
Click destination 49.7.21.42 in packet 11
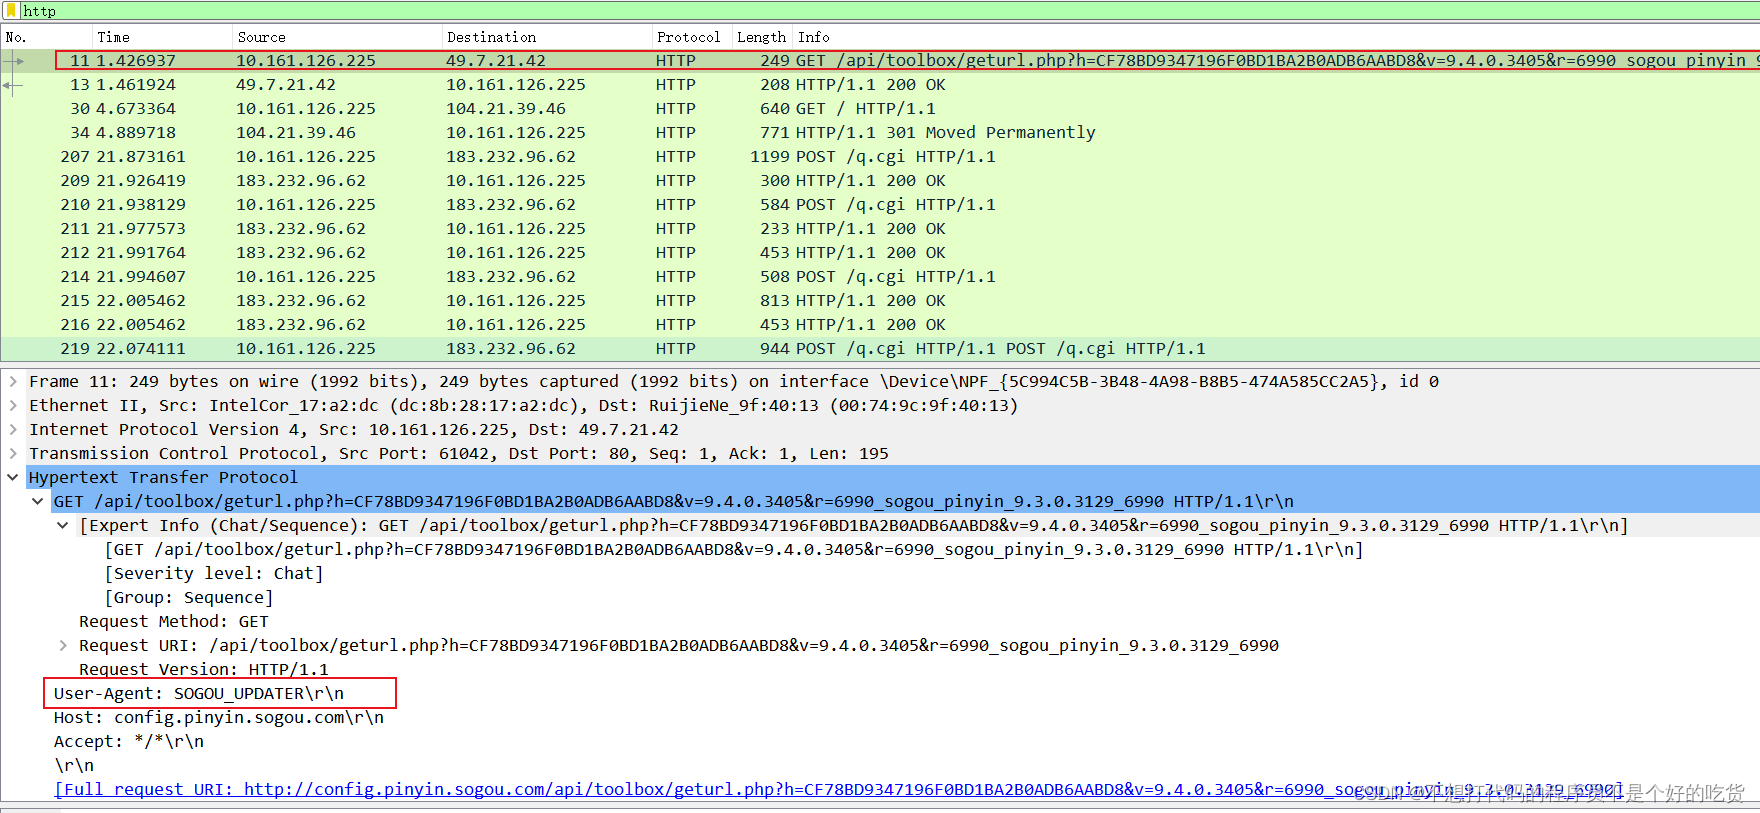[496, 60]
